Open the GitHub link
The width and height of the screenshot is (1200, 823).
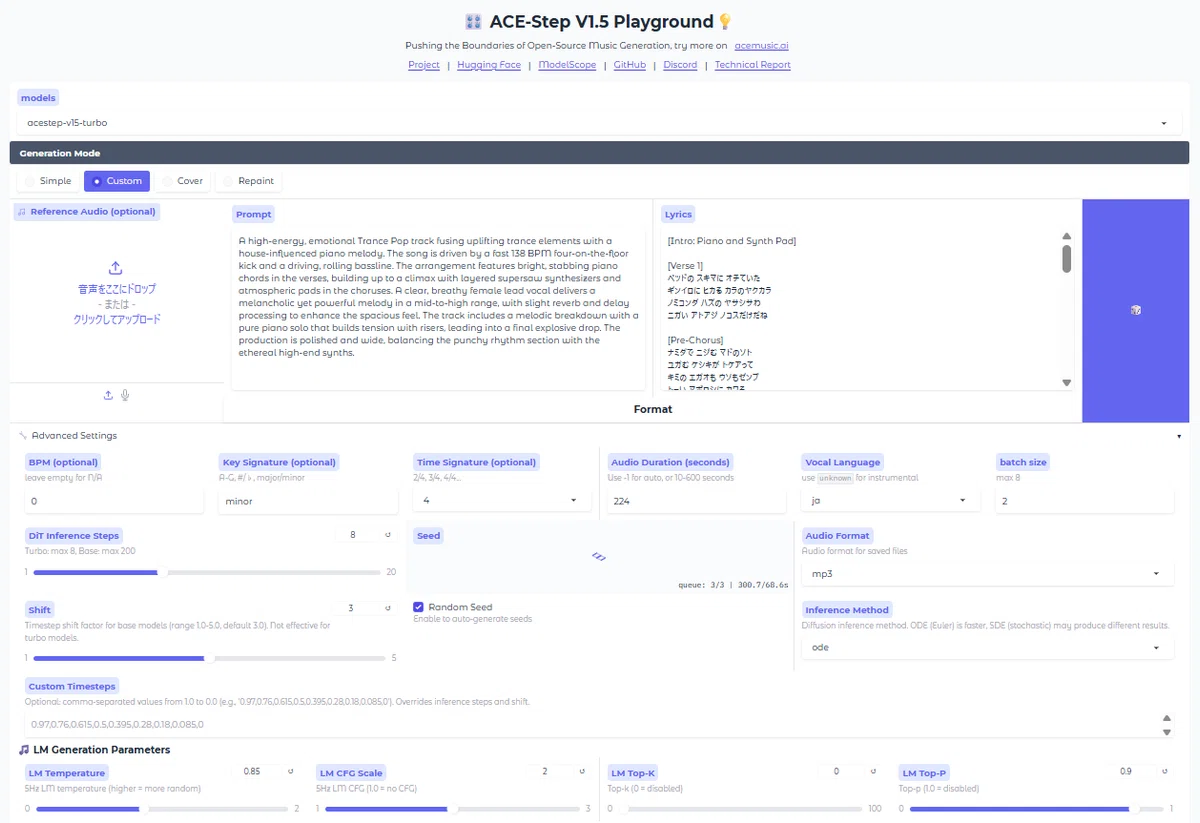630,65
